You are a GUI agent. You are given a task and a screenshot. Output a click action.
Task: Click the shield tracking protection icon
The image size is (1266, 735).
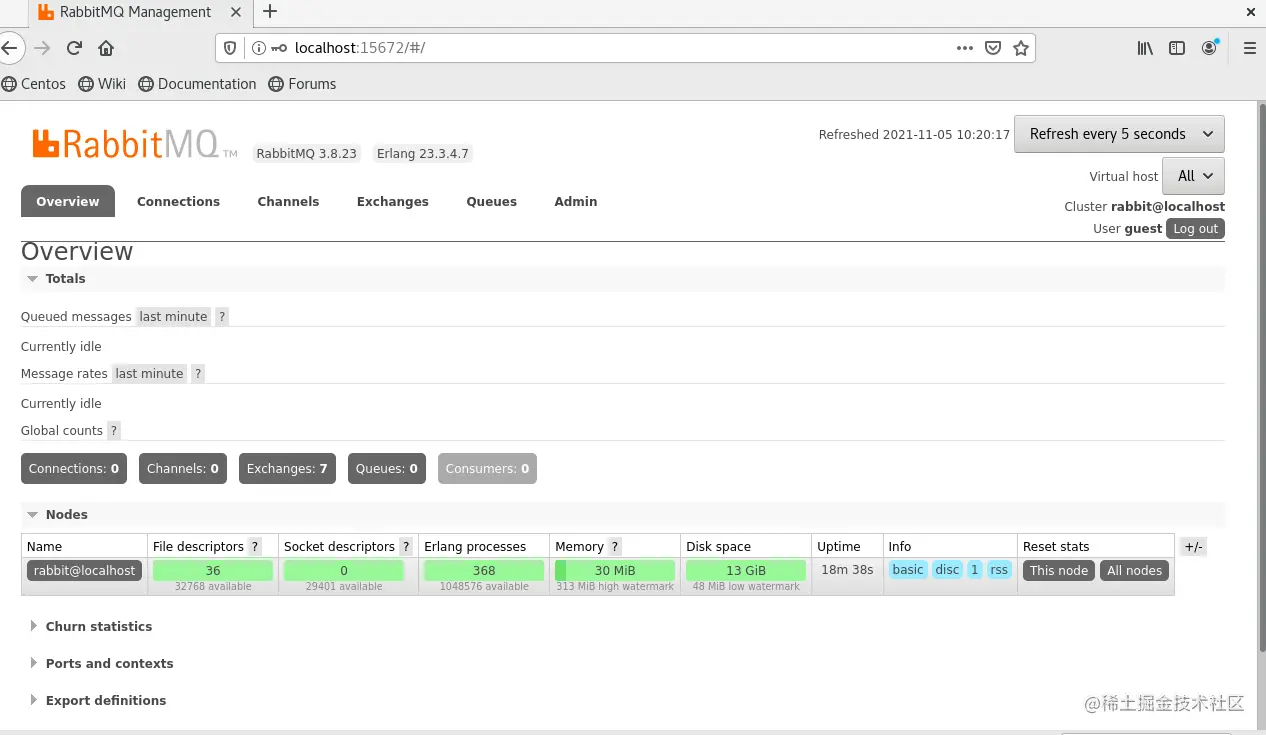(x=230, y=48)
